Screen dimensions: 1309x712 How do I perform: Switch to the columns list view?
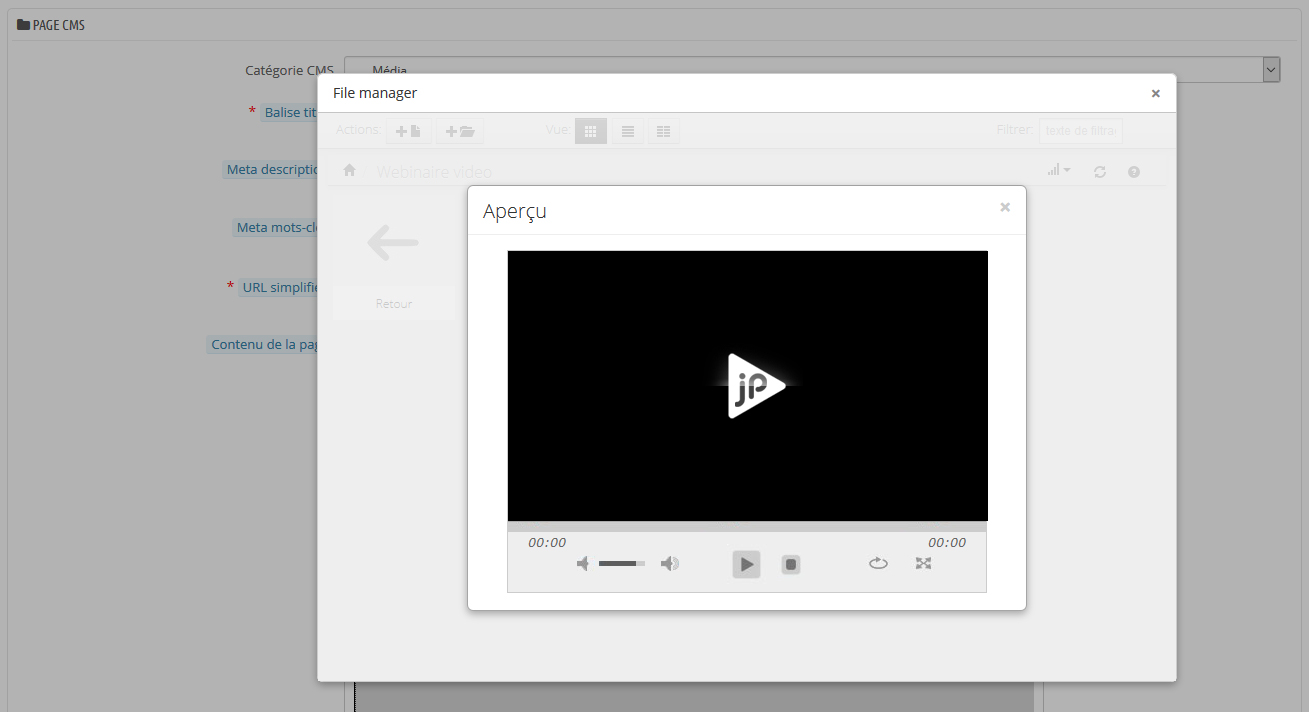[664, 131]
